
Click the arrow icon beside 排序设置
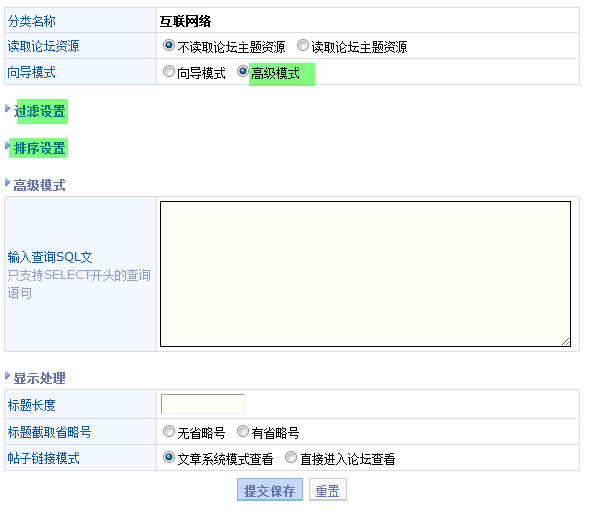coord(8,146)
